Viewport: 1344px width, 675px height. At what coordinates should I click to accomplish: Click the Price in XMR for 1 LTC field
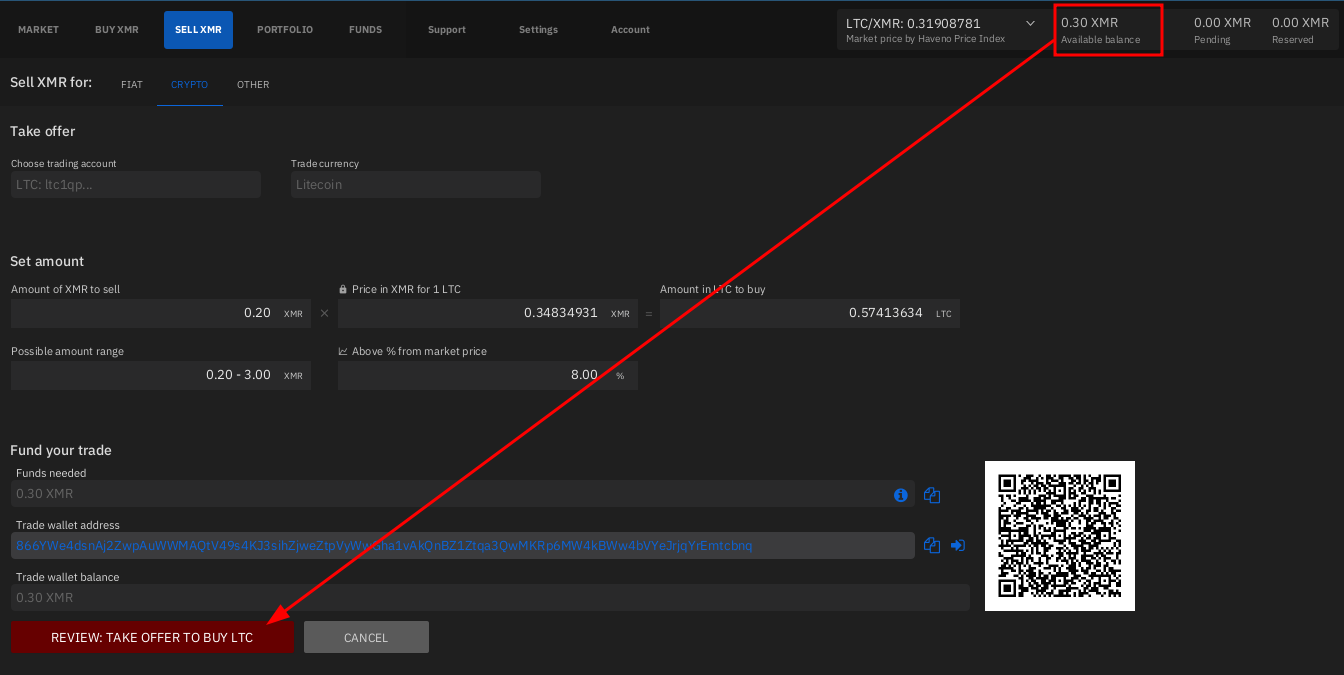[x=488, y=313]
